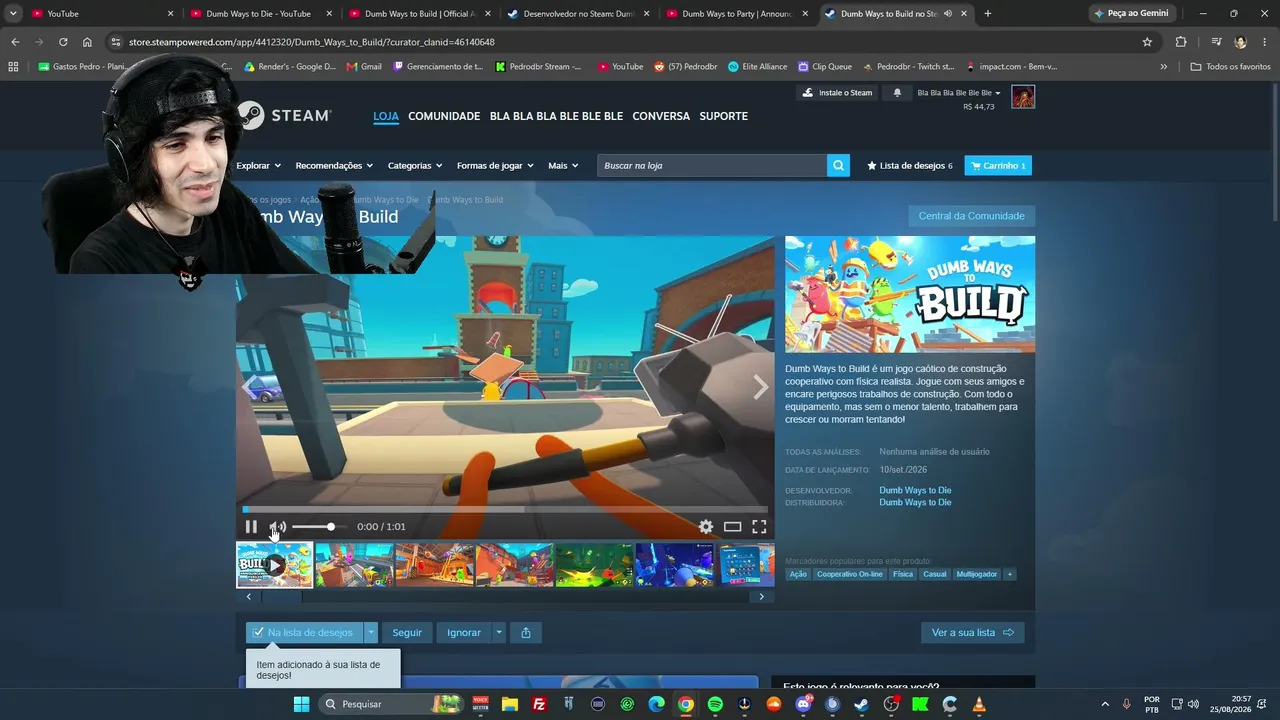Select the first trailer thumbnail

click(x=275, y=565)
